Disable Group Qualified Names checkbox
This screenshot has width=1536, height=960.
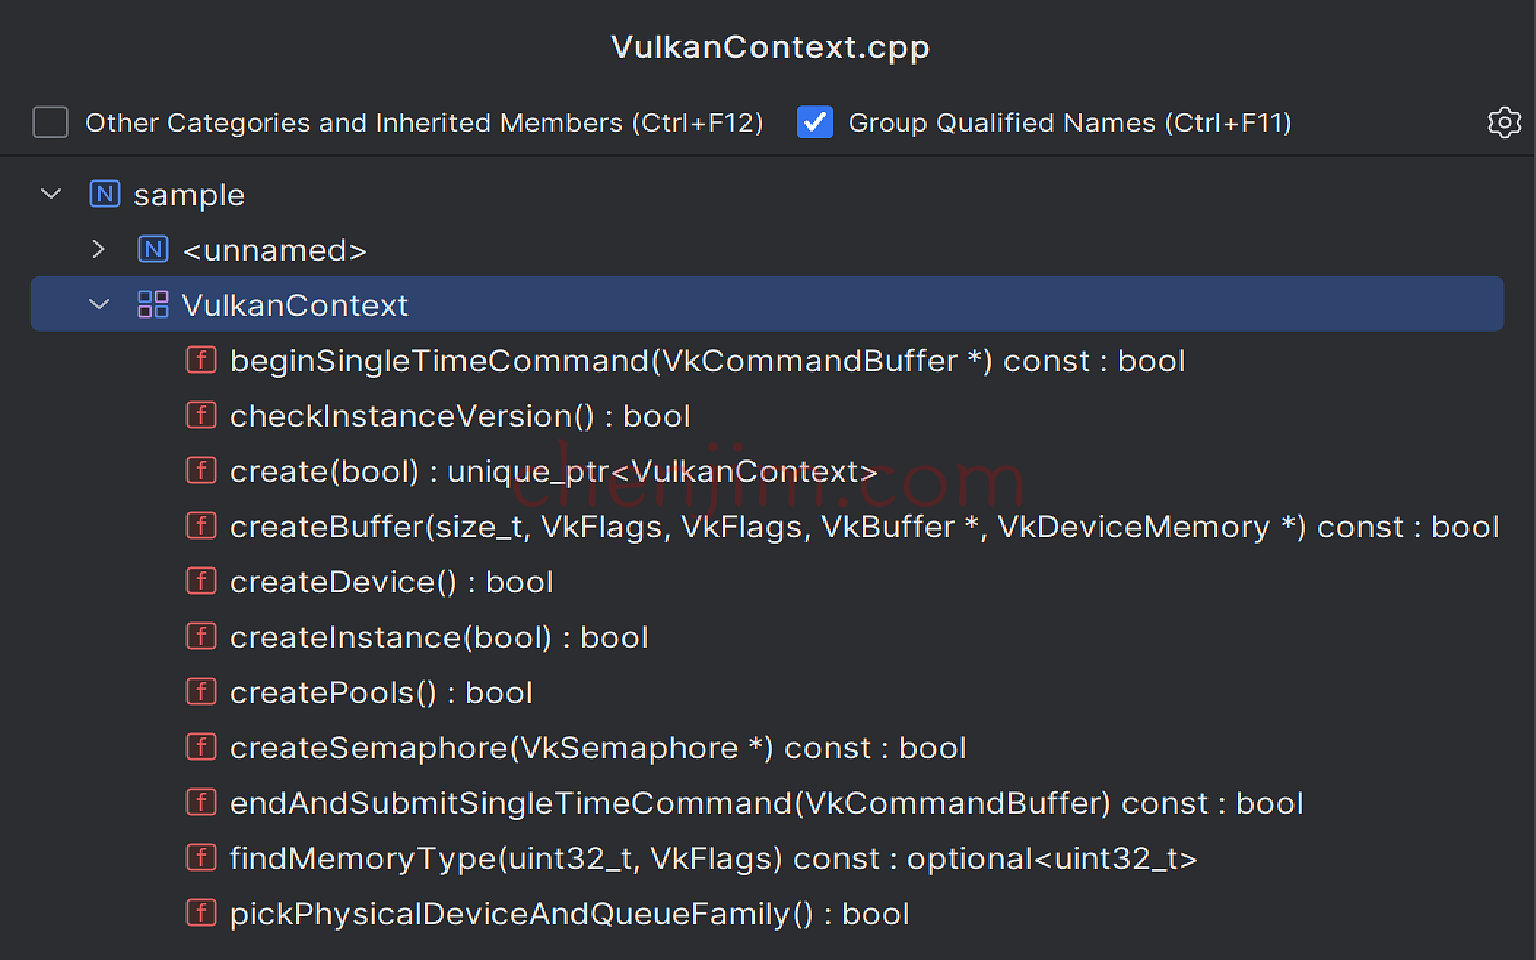(x=815, y=122)
